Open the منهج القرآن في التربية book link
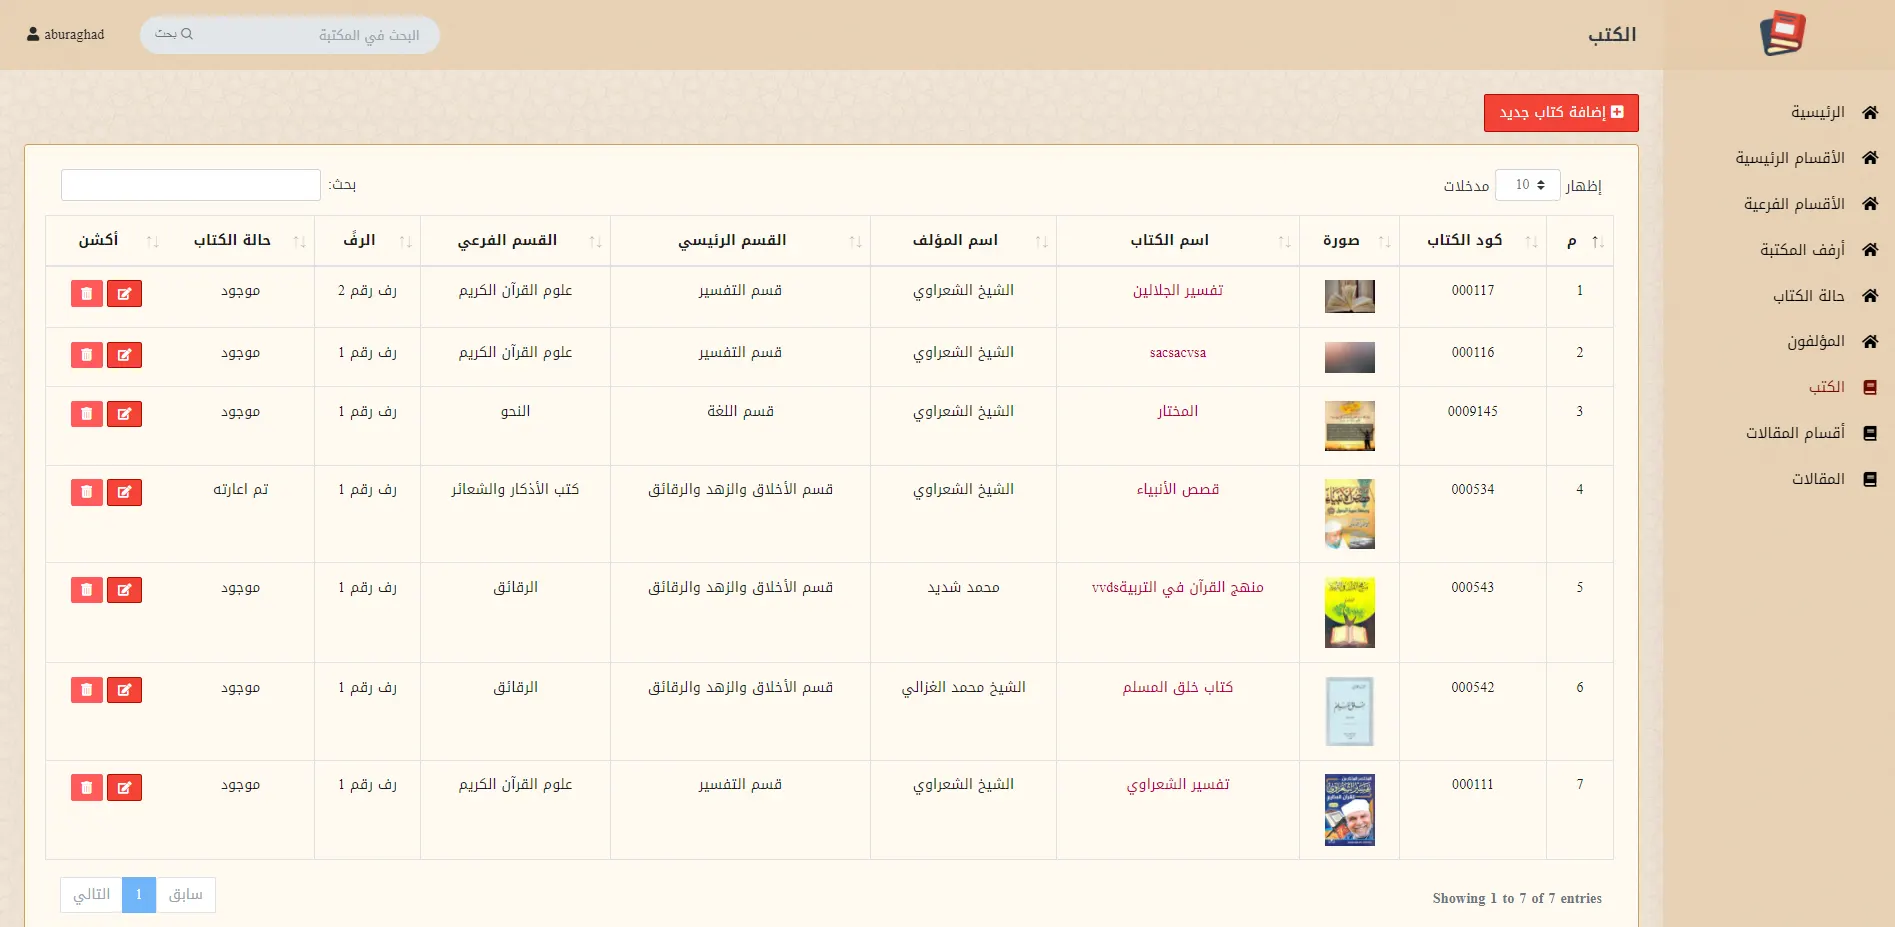 coord(1177,588)
